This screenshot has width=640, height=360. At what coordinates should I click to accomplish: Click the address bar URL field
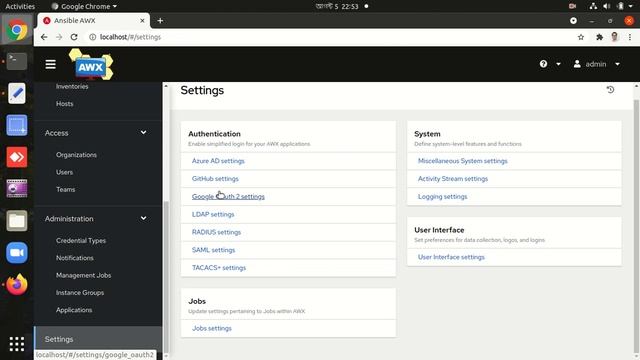pyautogui.click(x=327, y=37)
